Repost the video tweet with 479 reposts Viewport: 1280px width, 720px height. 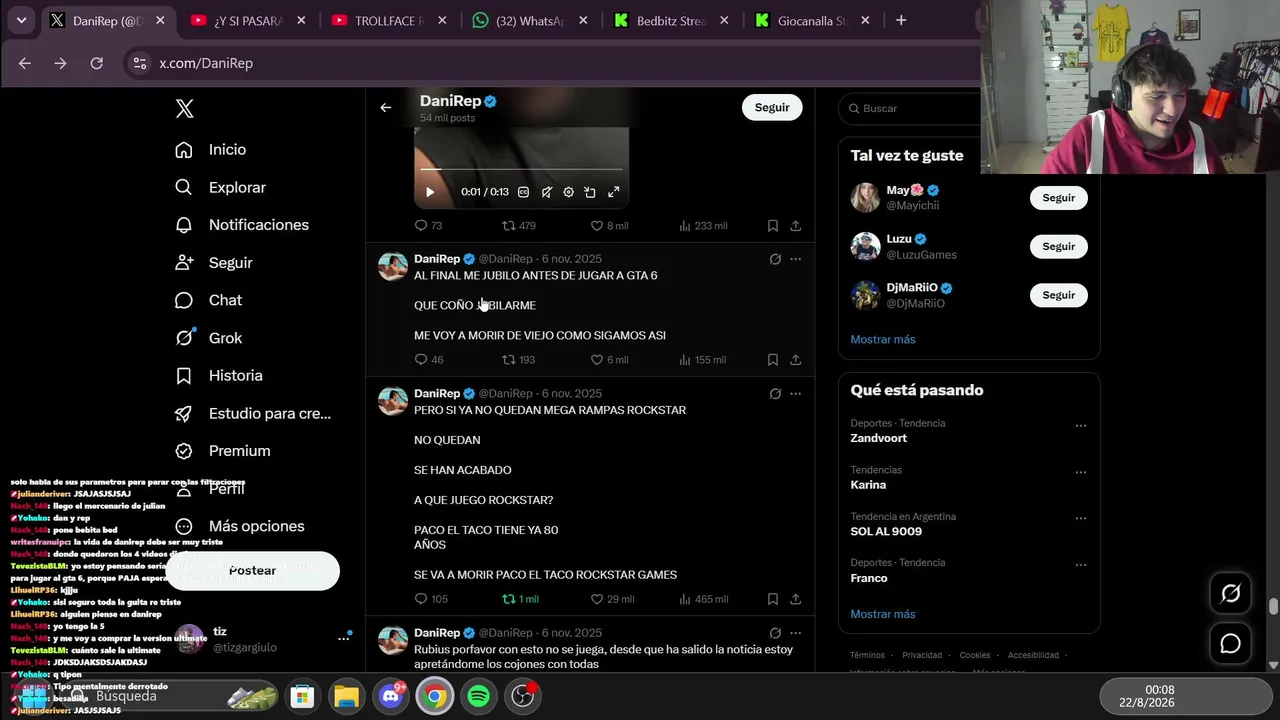pyautogui.click(x=519, y=226)
